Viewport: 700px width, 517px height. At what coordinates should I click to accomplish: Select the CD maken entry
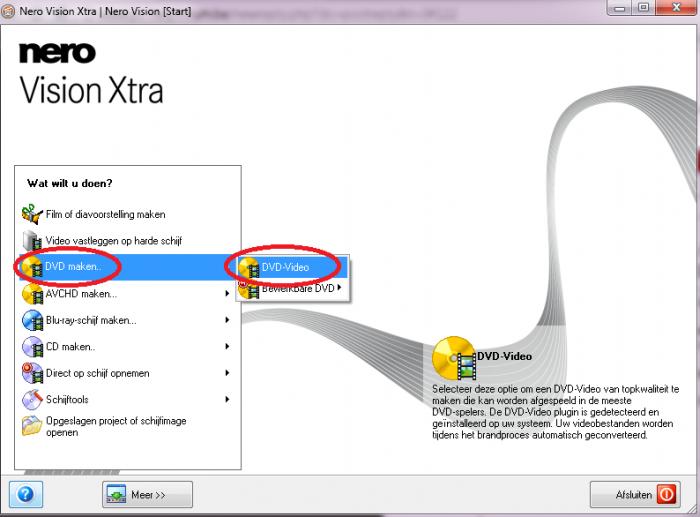pos(128,346)
